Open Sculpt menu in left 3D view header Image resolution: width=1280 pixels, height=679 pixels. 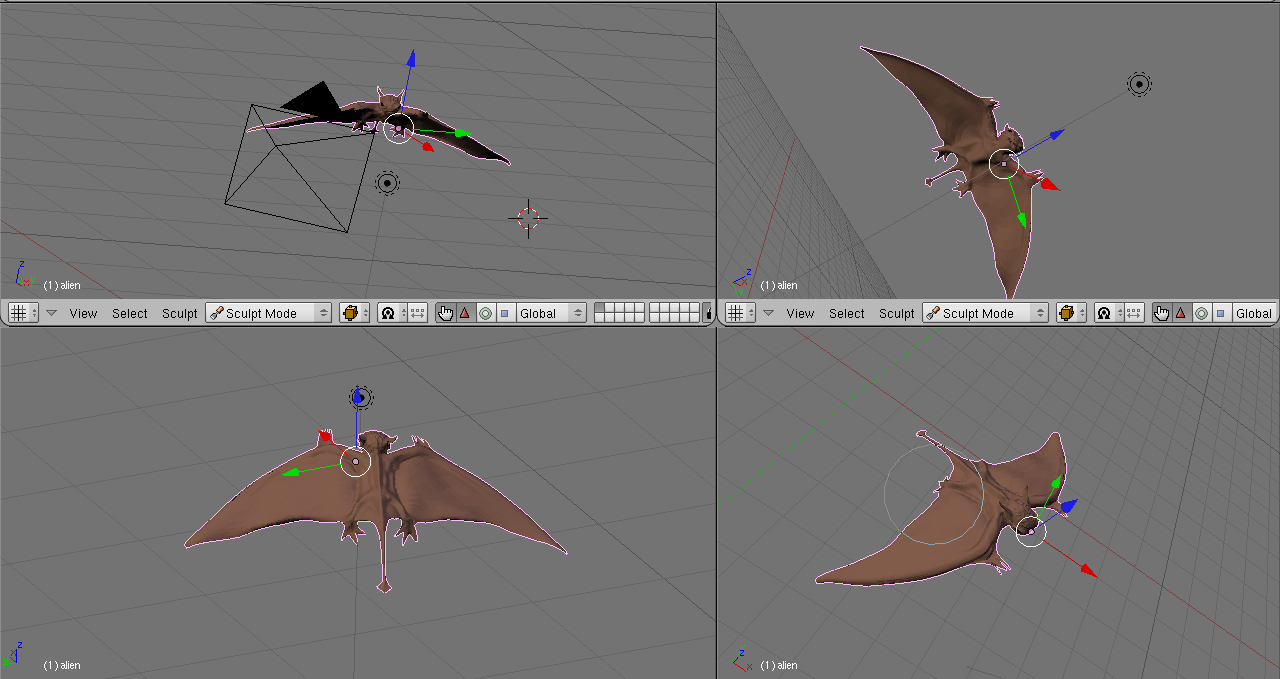pos(180,313)
